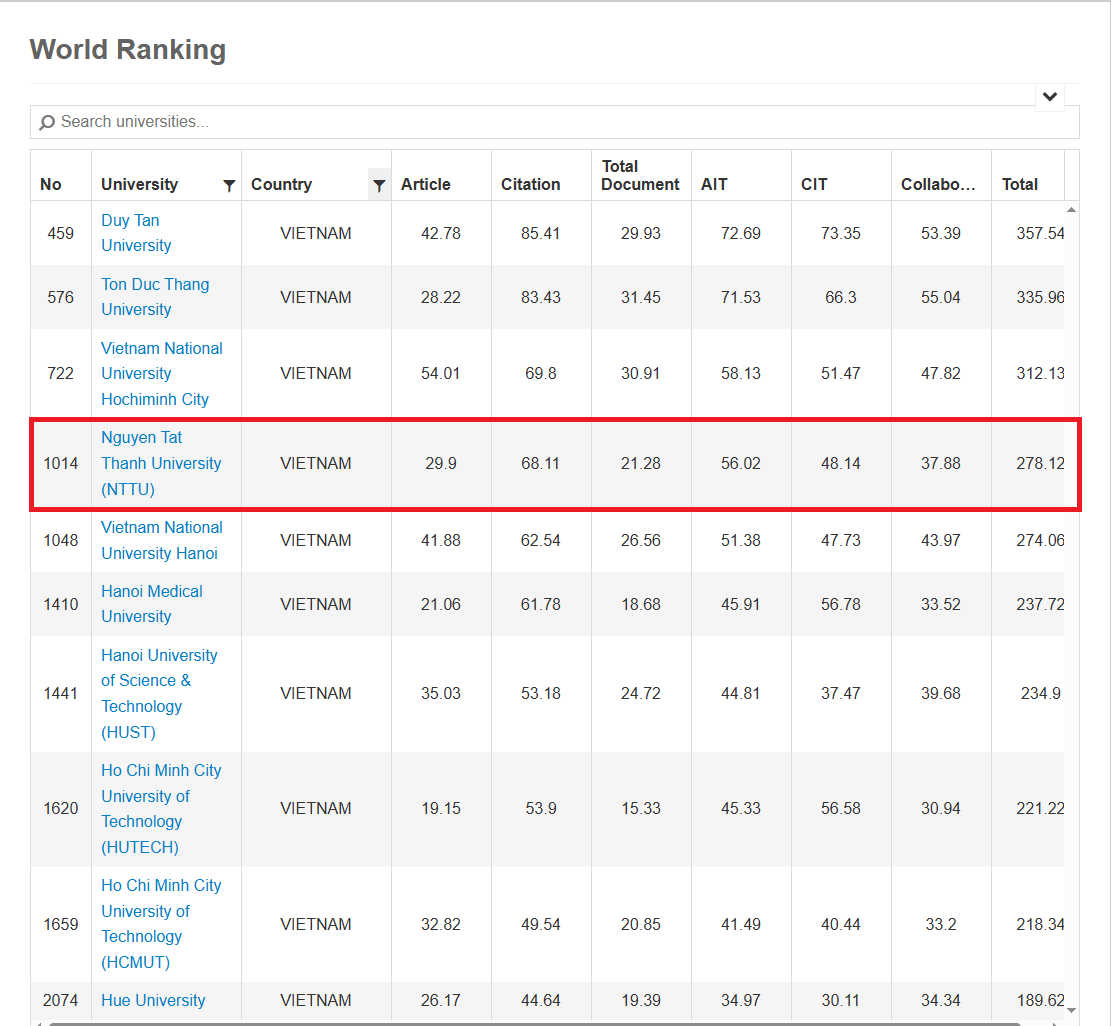Image resolution: width=1111 pixels, height=1026 pixels.
Task: Click the Country column header label
Action: pyautogui.click(x=281, y=184)
